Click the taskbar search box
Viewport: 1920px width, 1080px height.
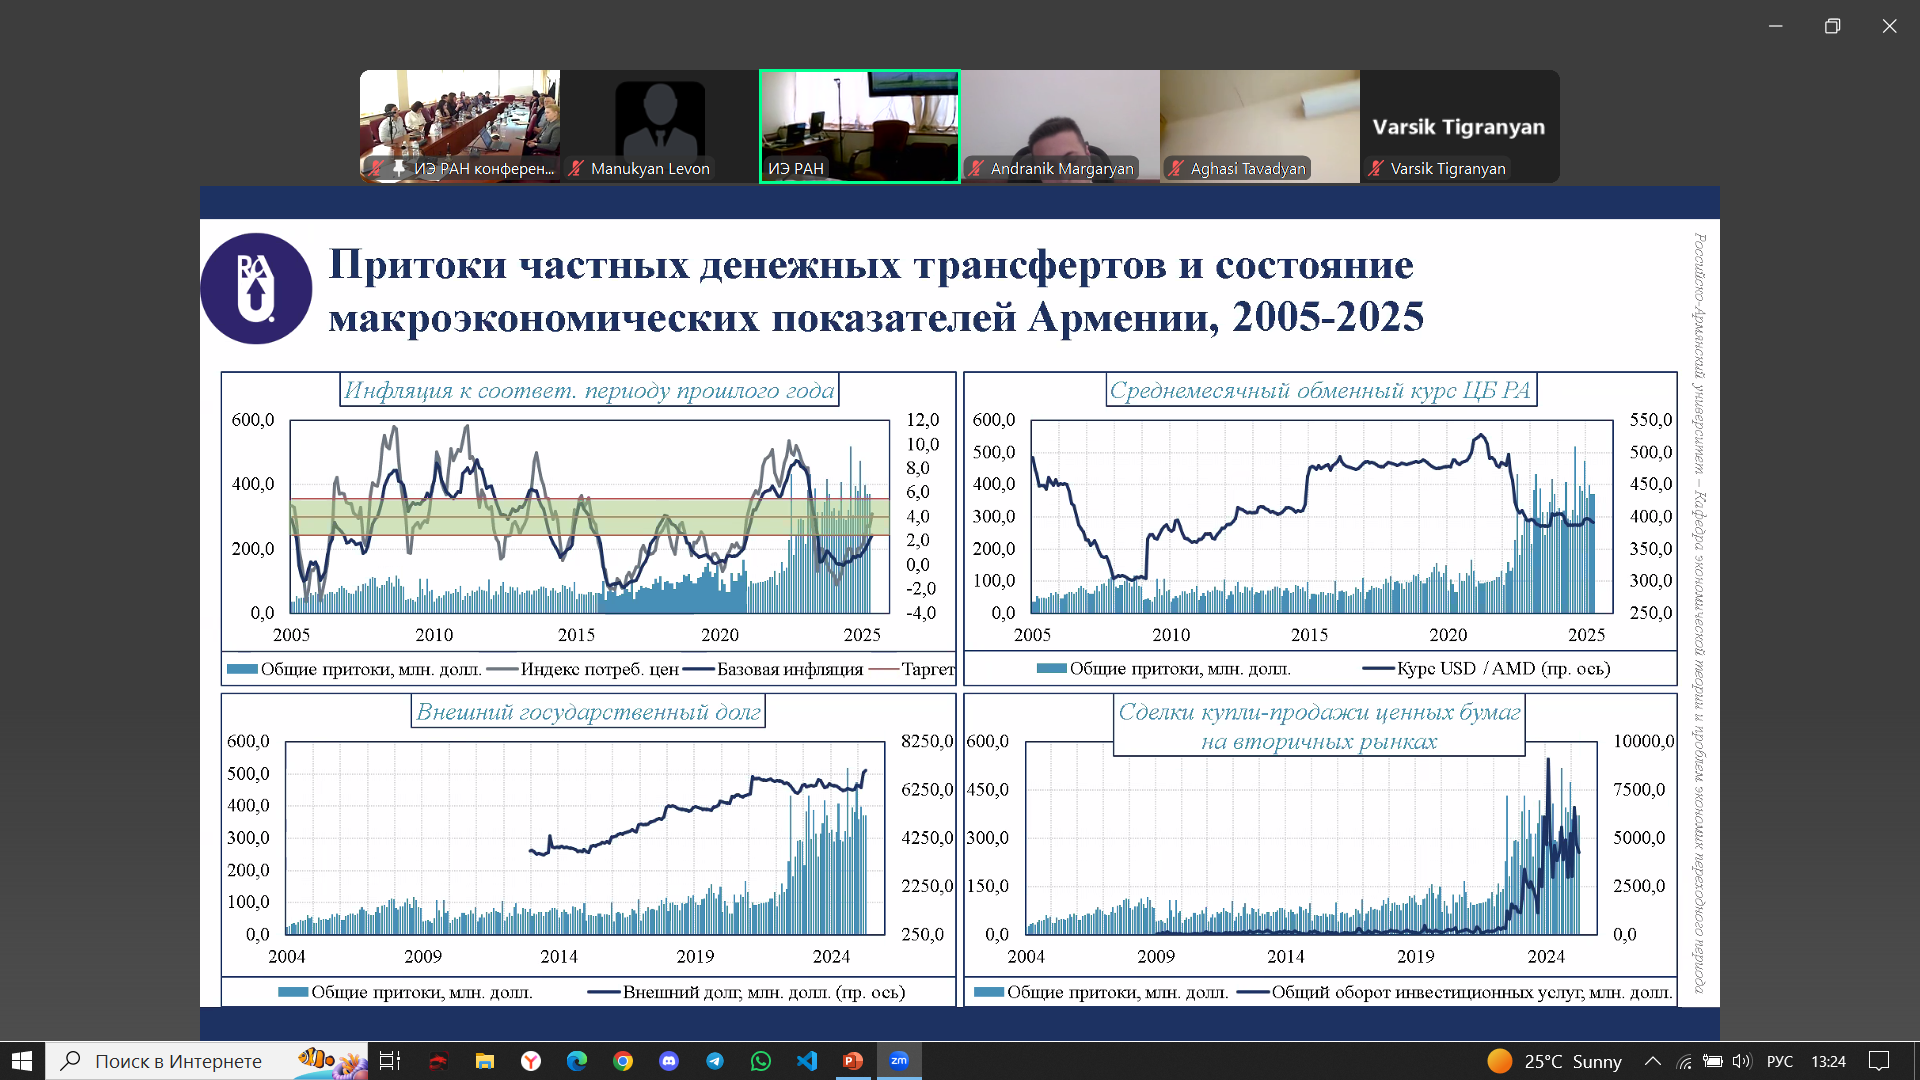click(207, 1061)
